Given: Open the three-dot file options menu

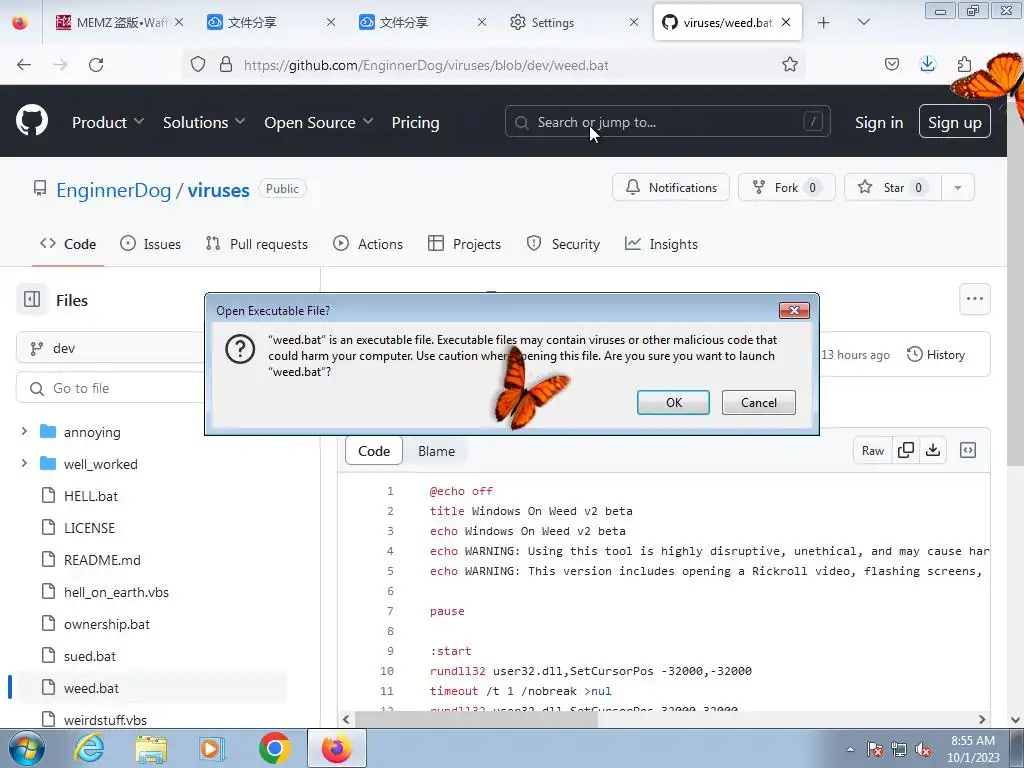Looking at the screenshot, I should pyautogui.click(x=974, y=298).
